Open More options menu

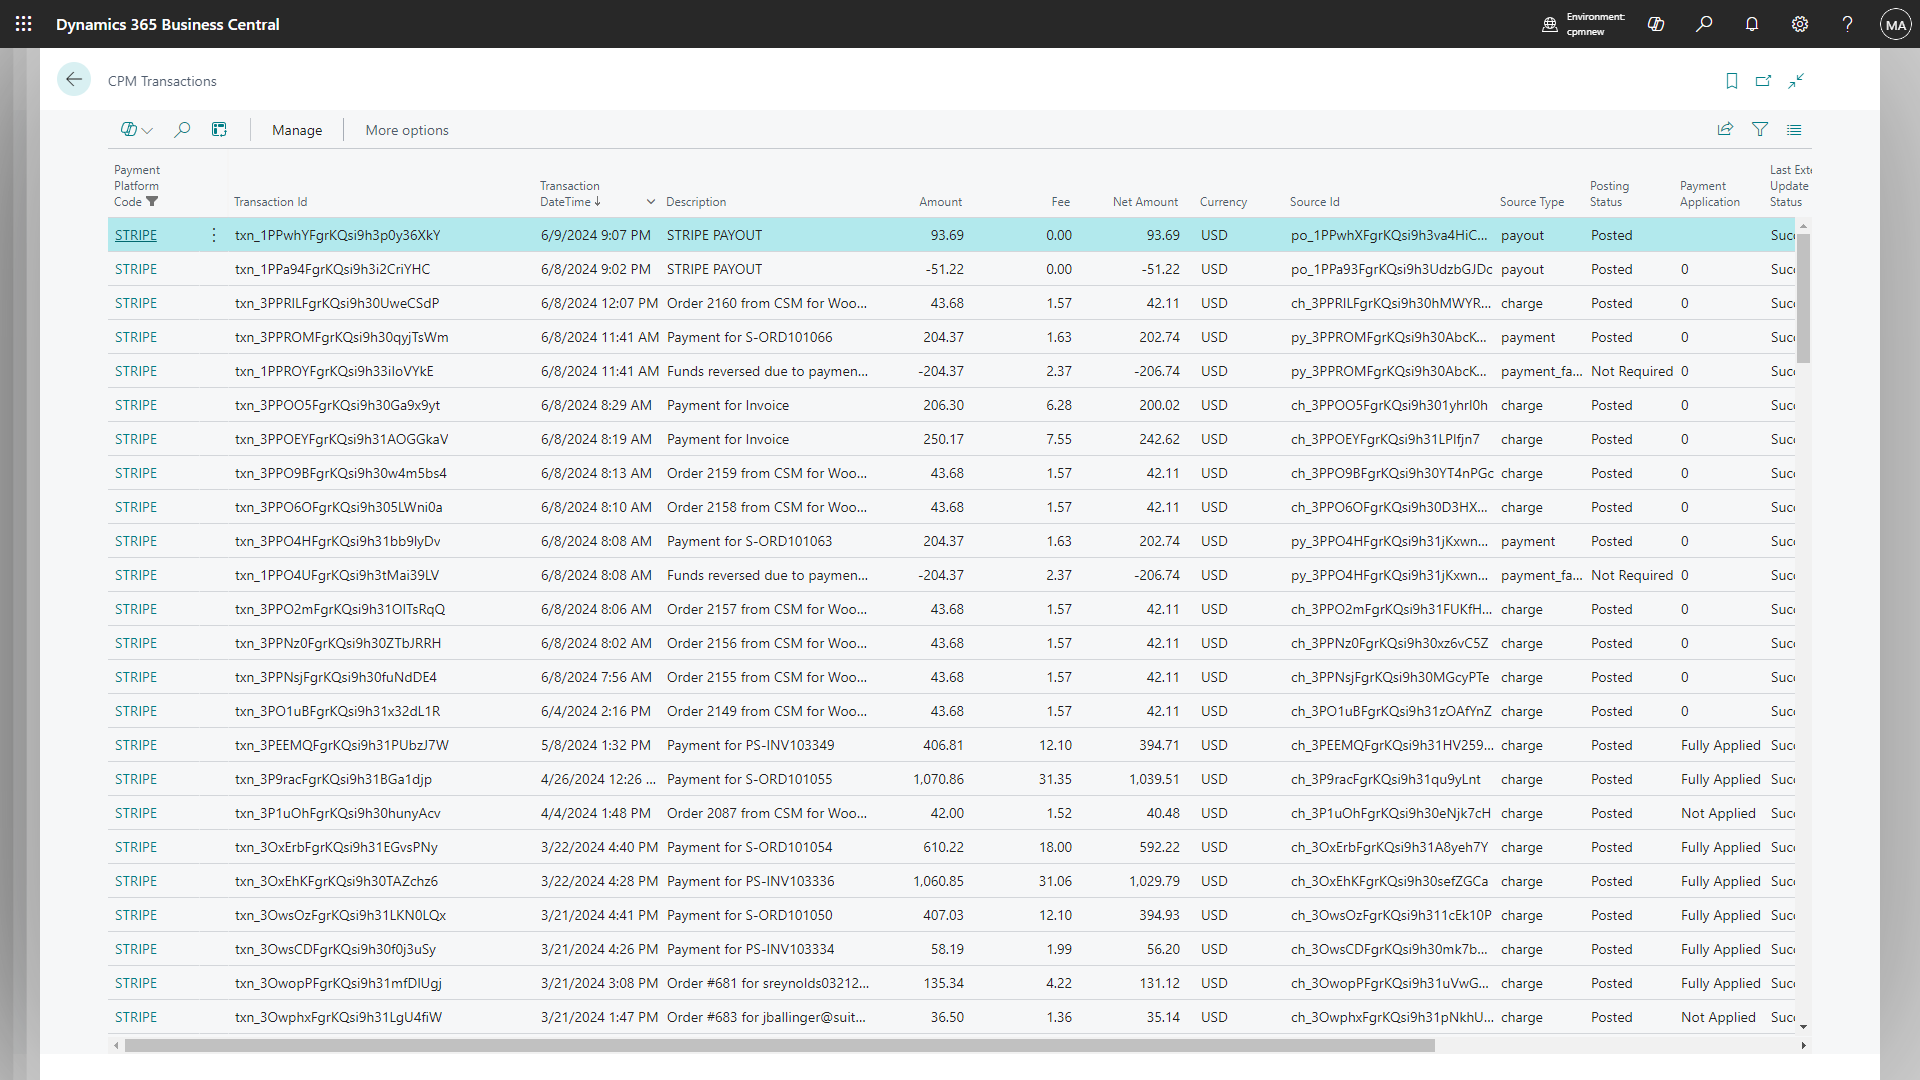[x=406, y=130]
